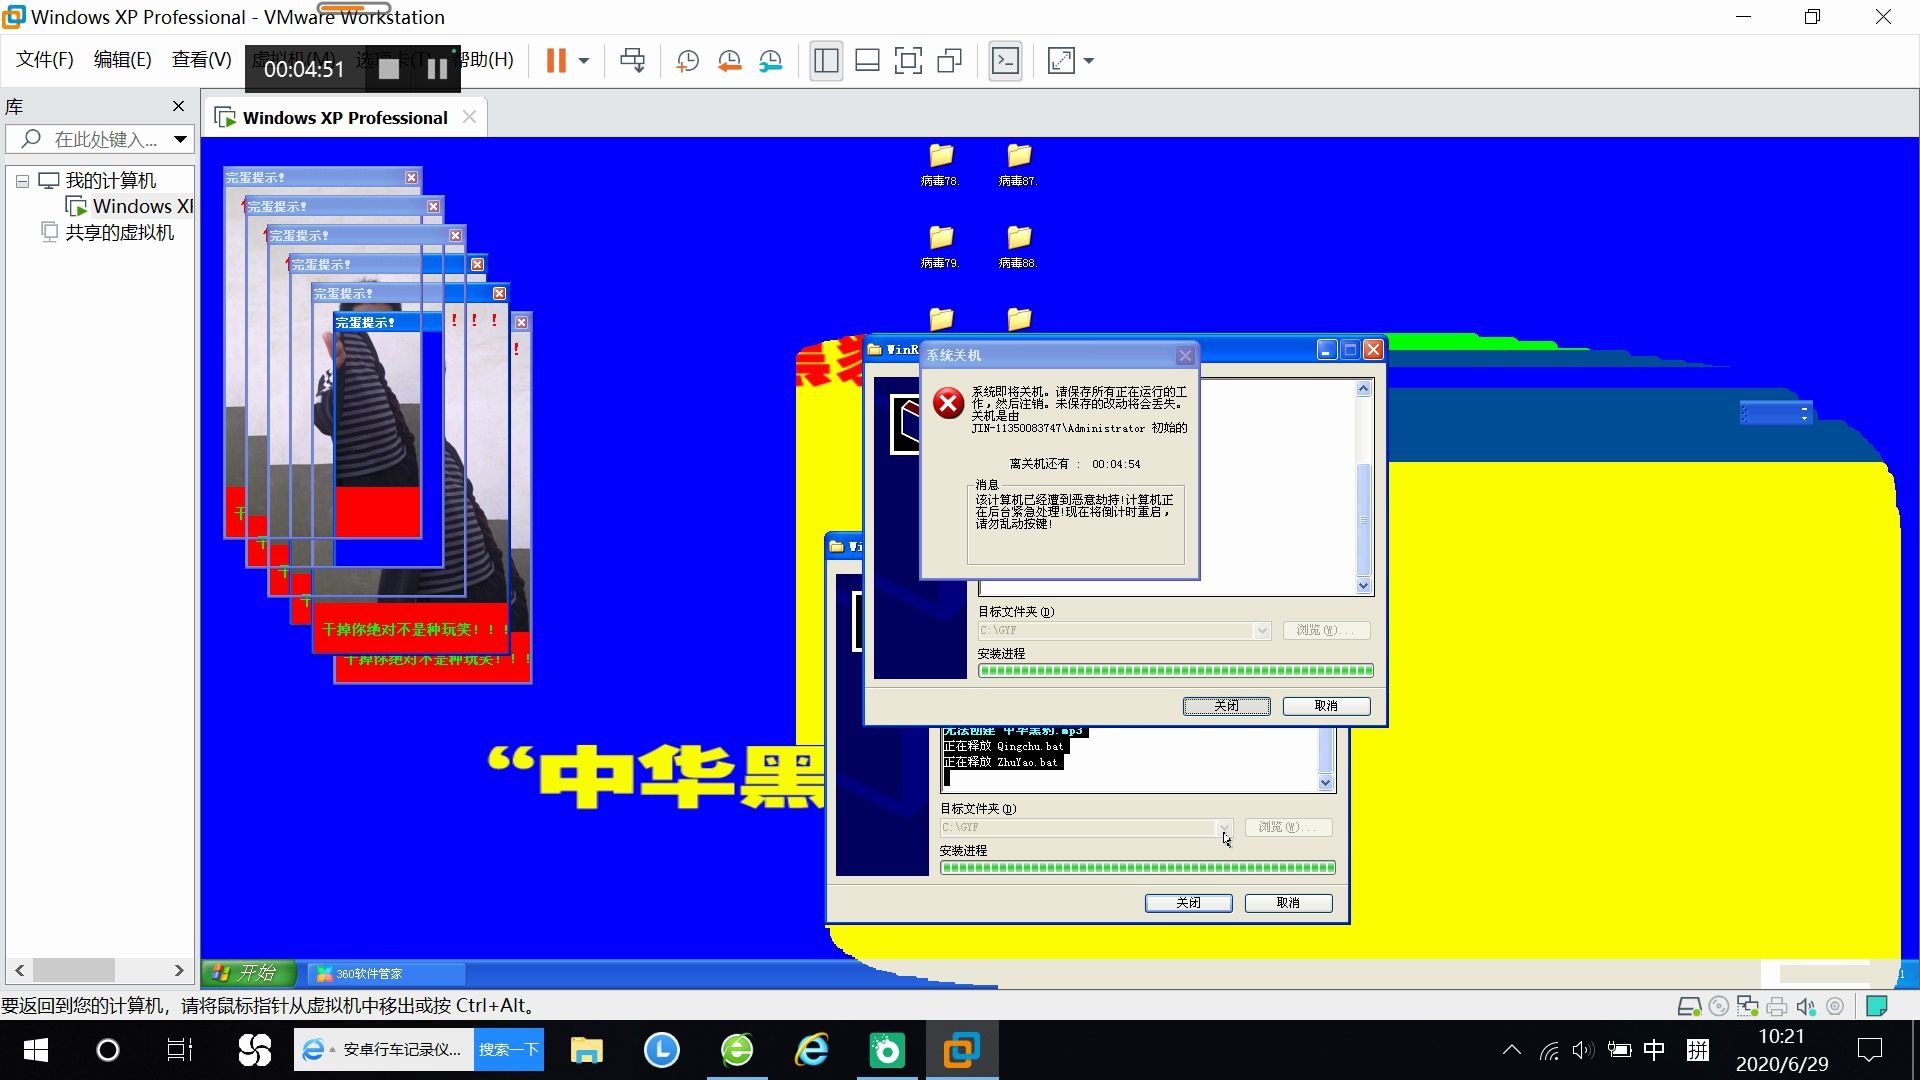Close the Windows XP Professional tab
This screenshot has width=1920, height=1080.
point(469,117)
